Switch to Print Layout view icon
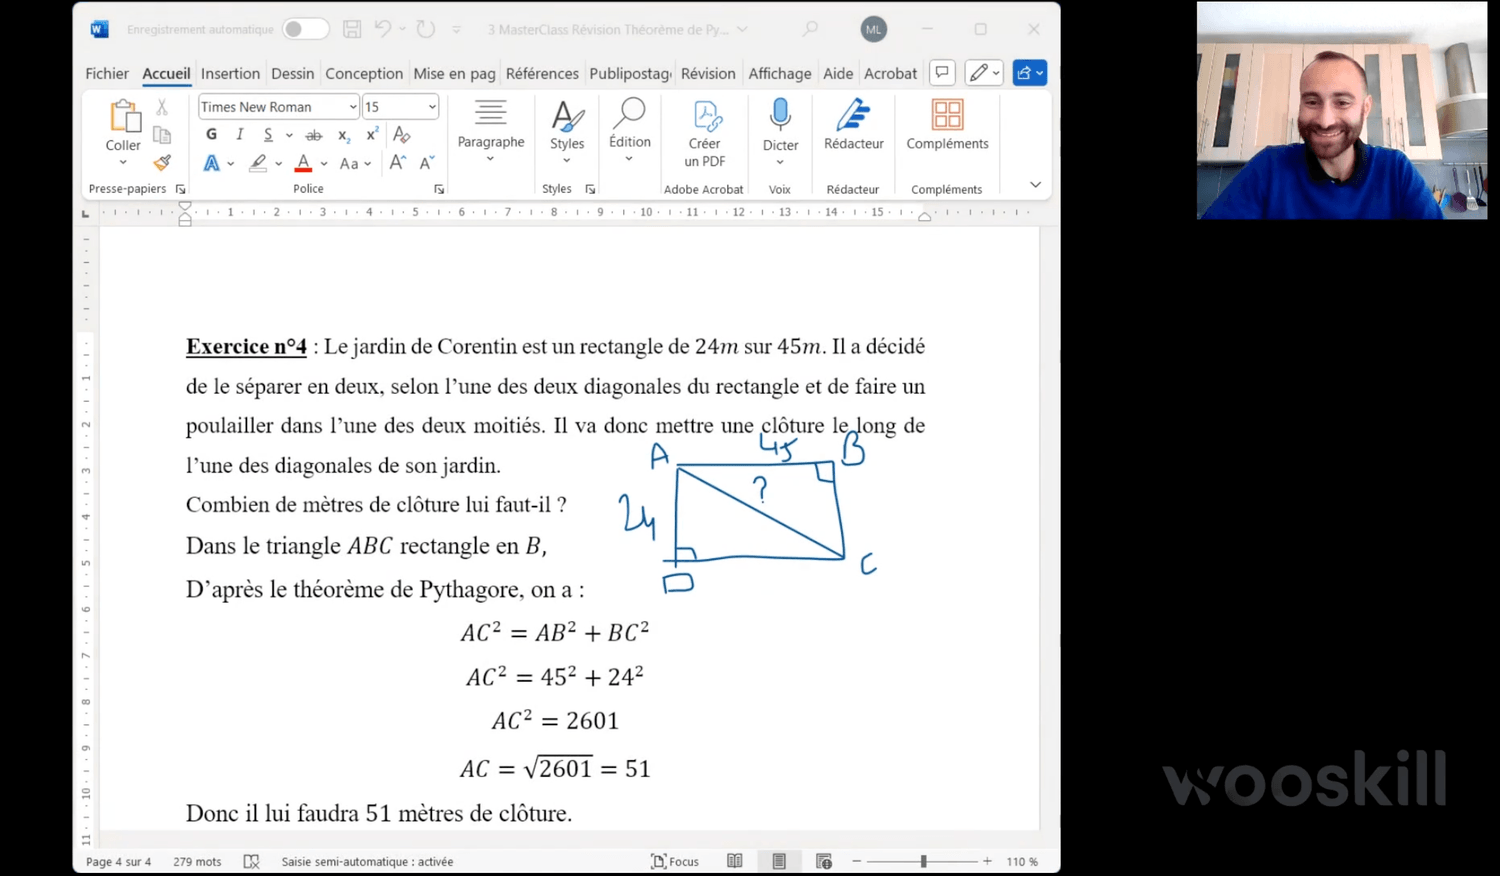The height and width of the screenshot is (876, 1500). 779,861
